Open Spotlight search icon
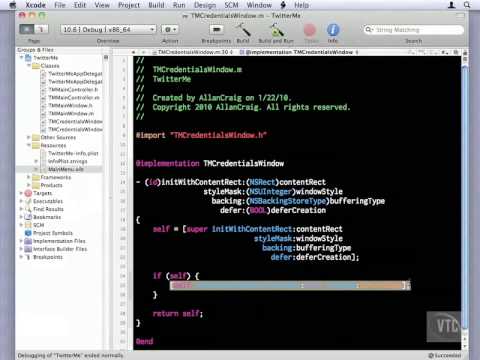Screen dimensions: 480x360 pyautogui.click(x=467, y=5)
